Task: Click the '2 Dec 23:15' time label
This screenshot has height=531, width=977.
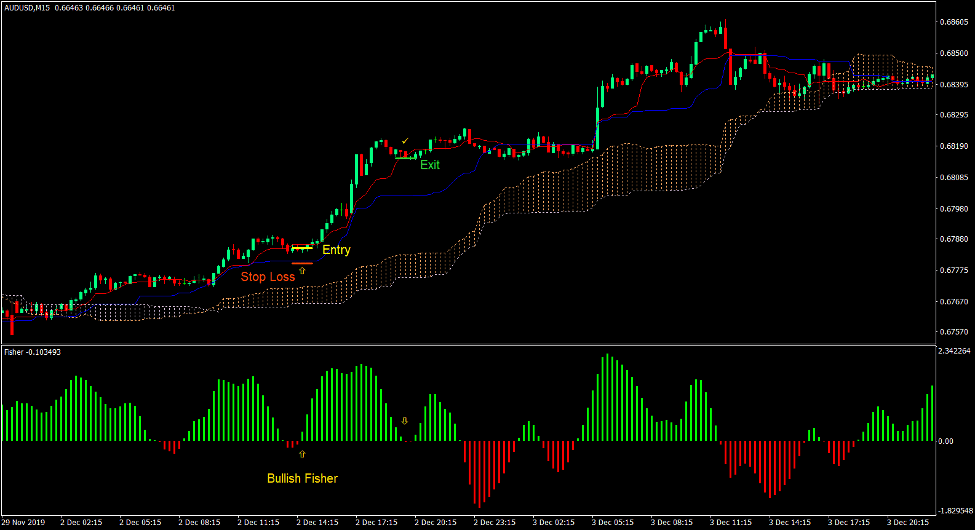Action: click(x=494, y=522)
